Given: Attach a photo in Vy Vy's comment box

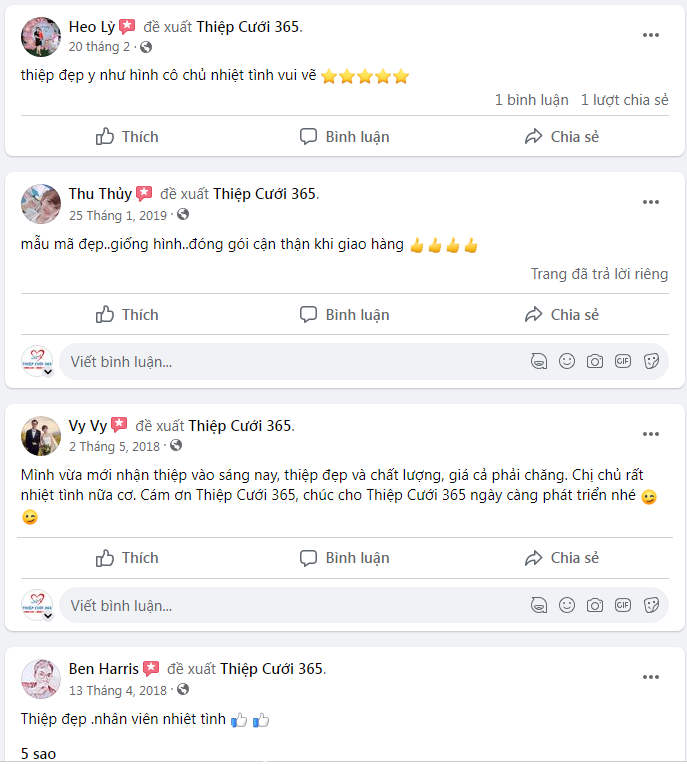Looking at the screenshot, I should pos(595,604).
